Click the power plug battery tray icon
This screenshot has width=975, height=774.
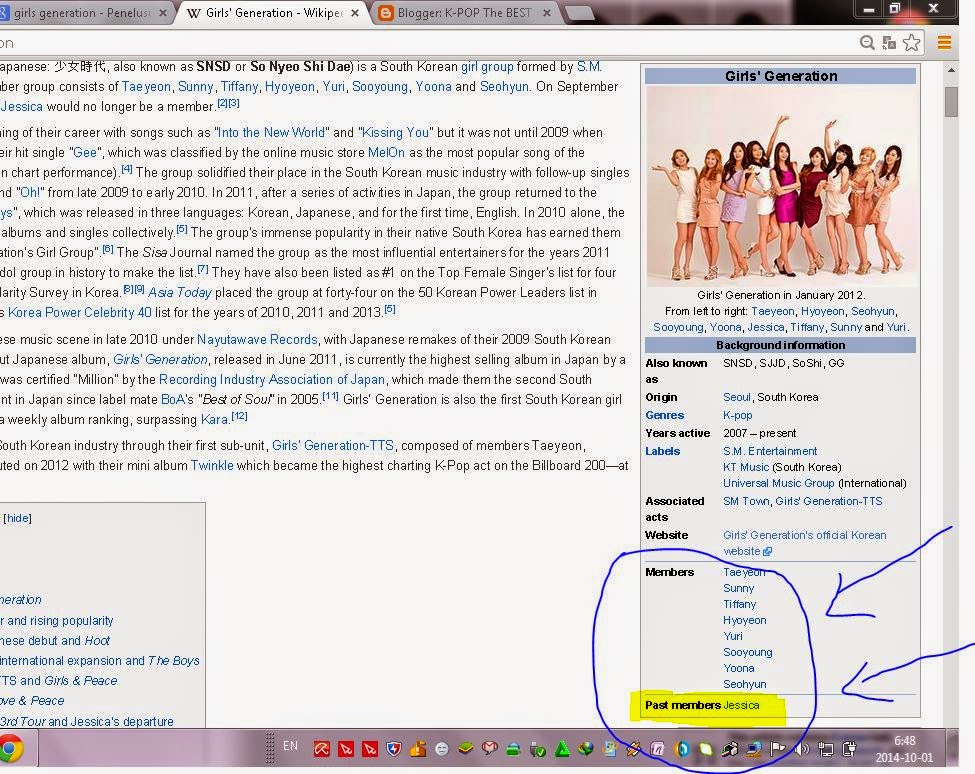[x=849, y=749]
